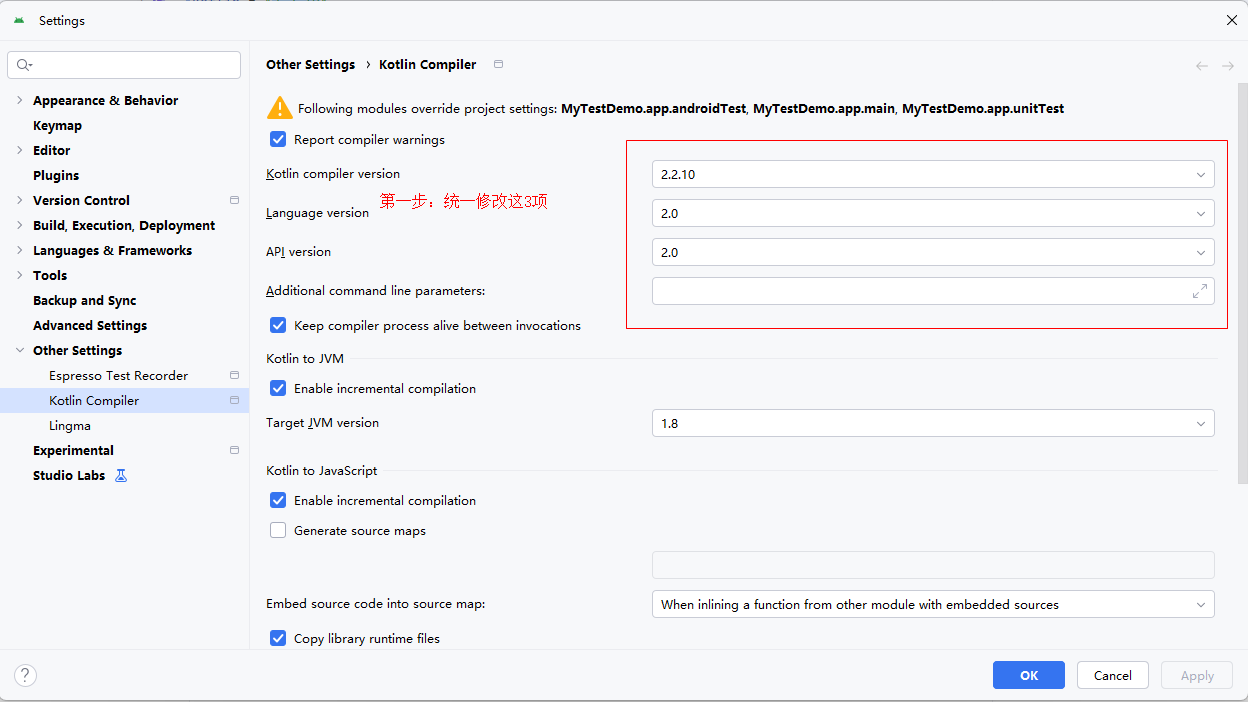Click the expand icon in Additional command line parameters field
Viewport: 1248px width, 702px height.
pyautogui.click(x=1199, y=291)
